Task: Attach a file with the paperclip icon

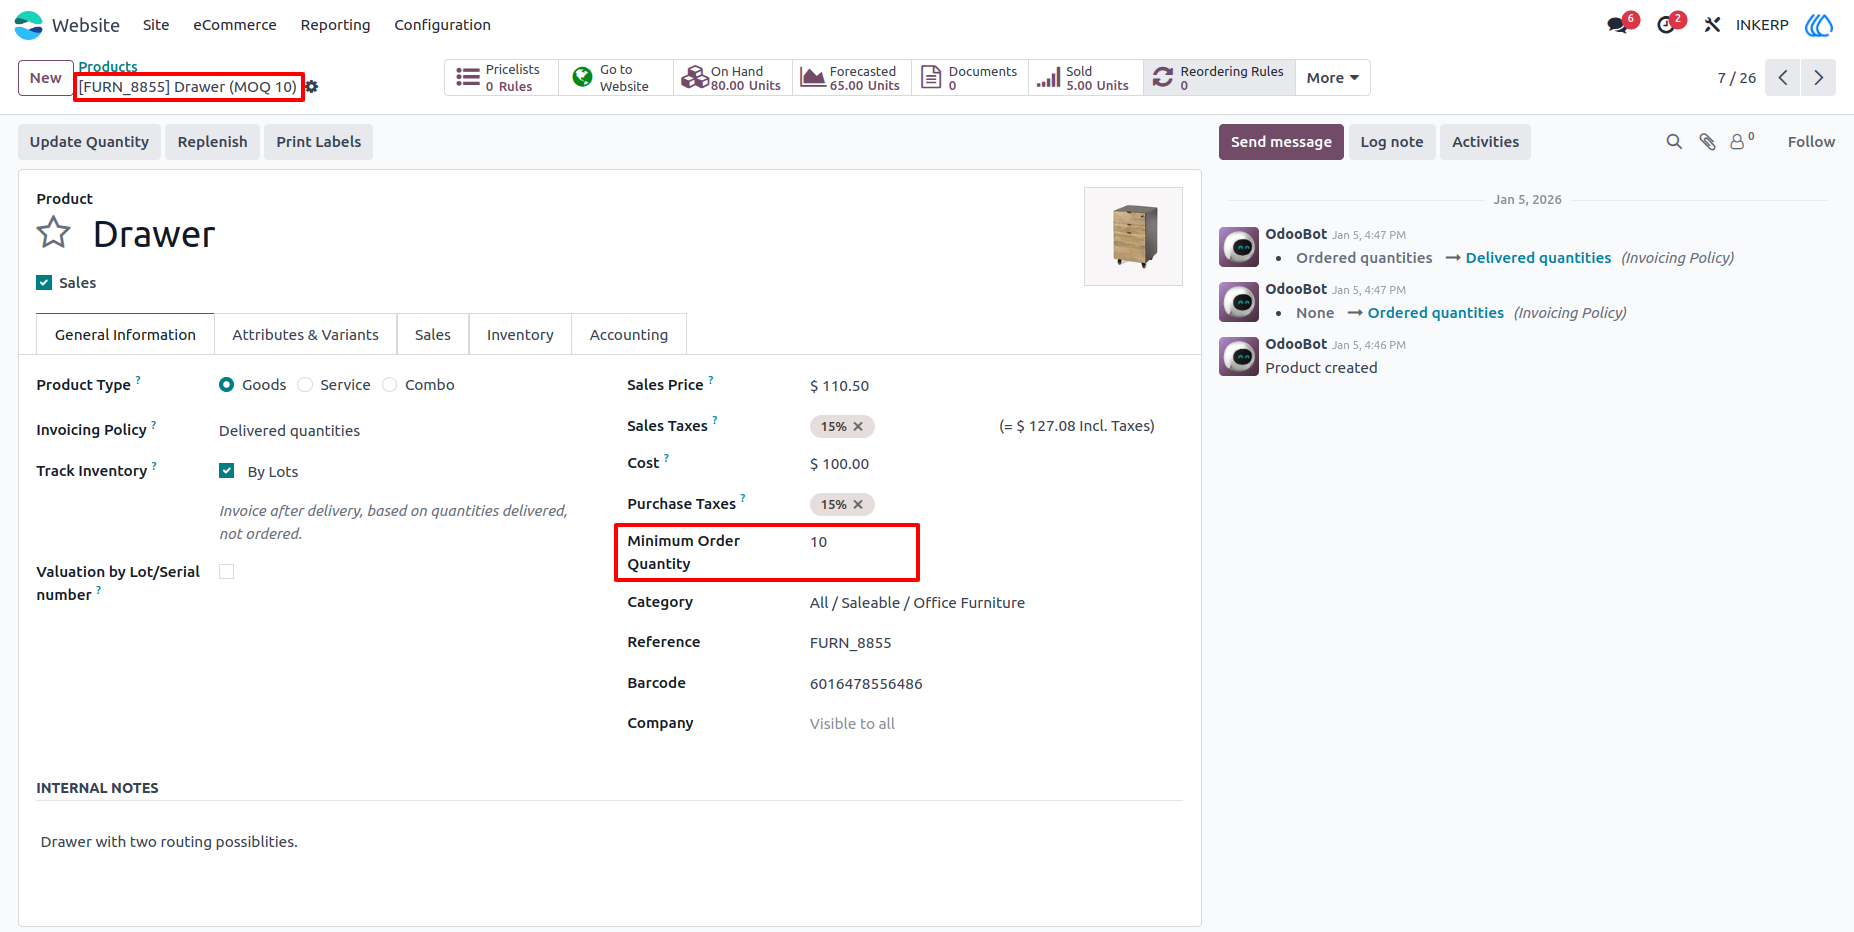Action: pos(1707,142)
